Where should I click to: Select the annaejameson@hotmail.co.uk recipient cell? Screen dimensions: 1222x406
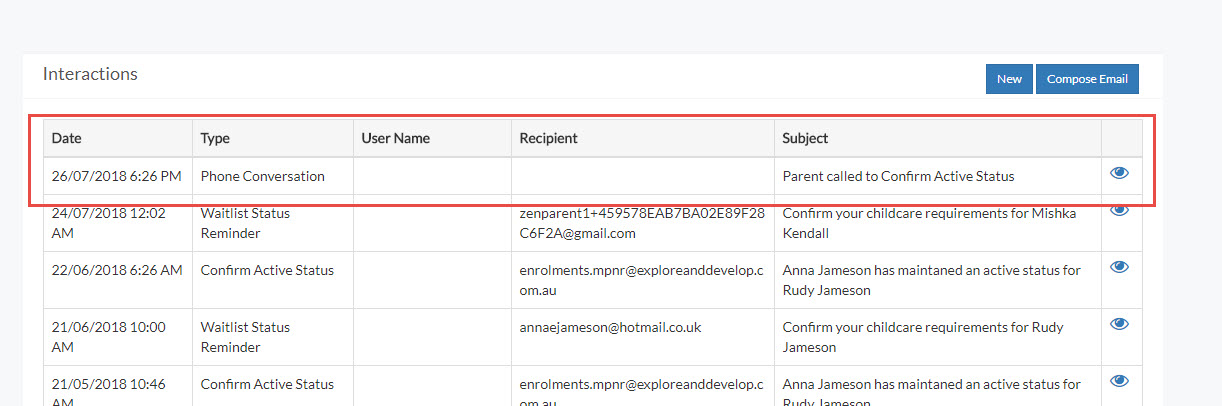tap(610, 327)
